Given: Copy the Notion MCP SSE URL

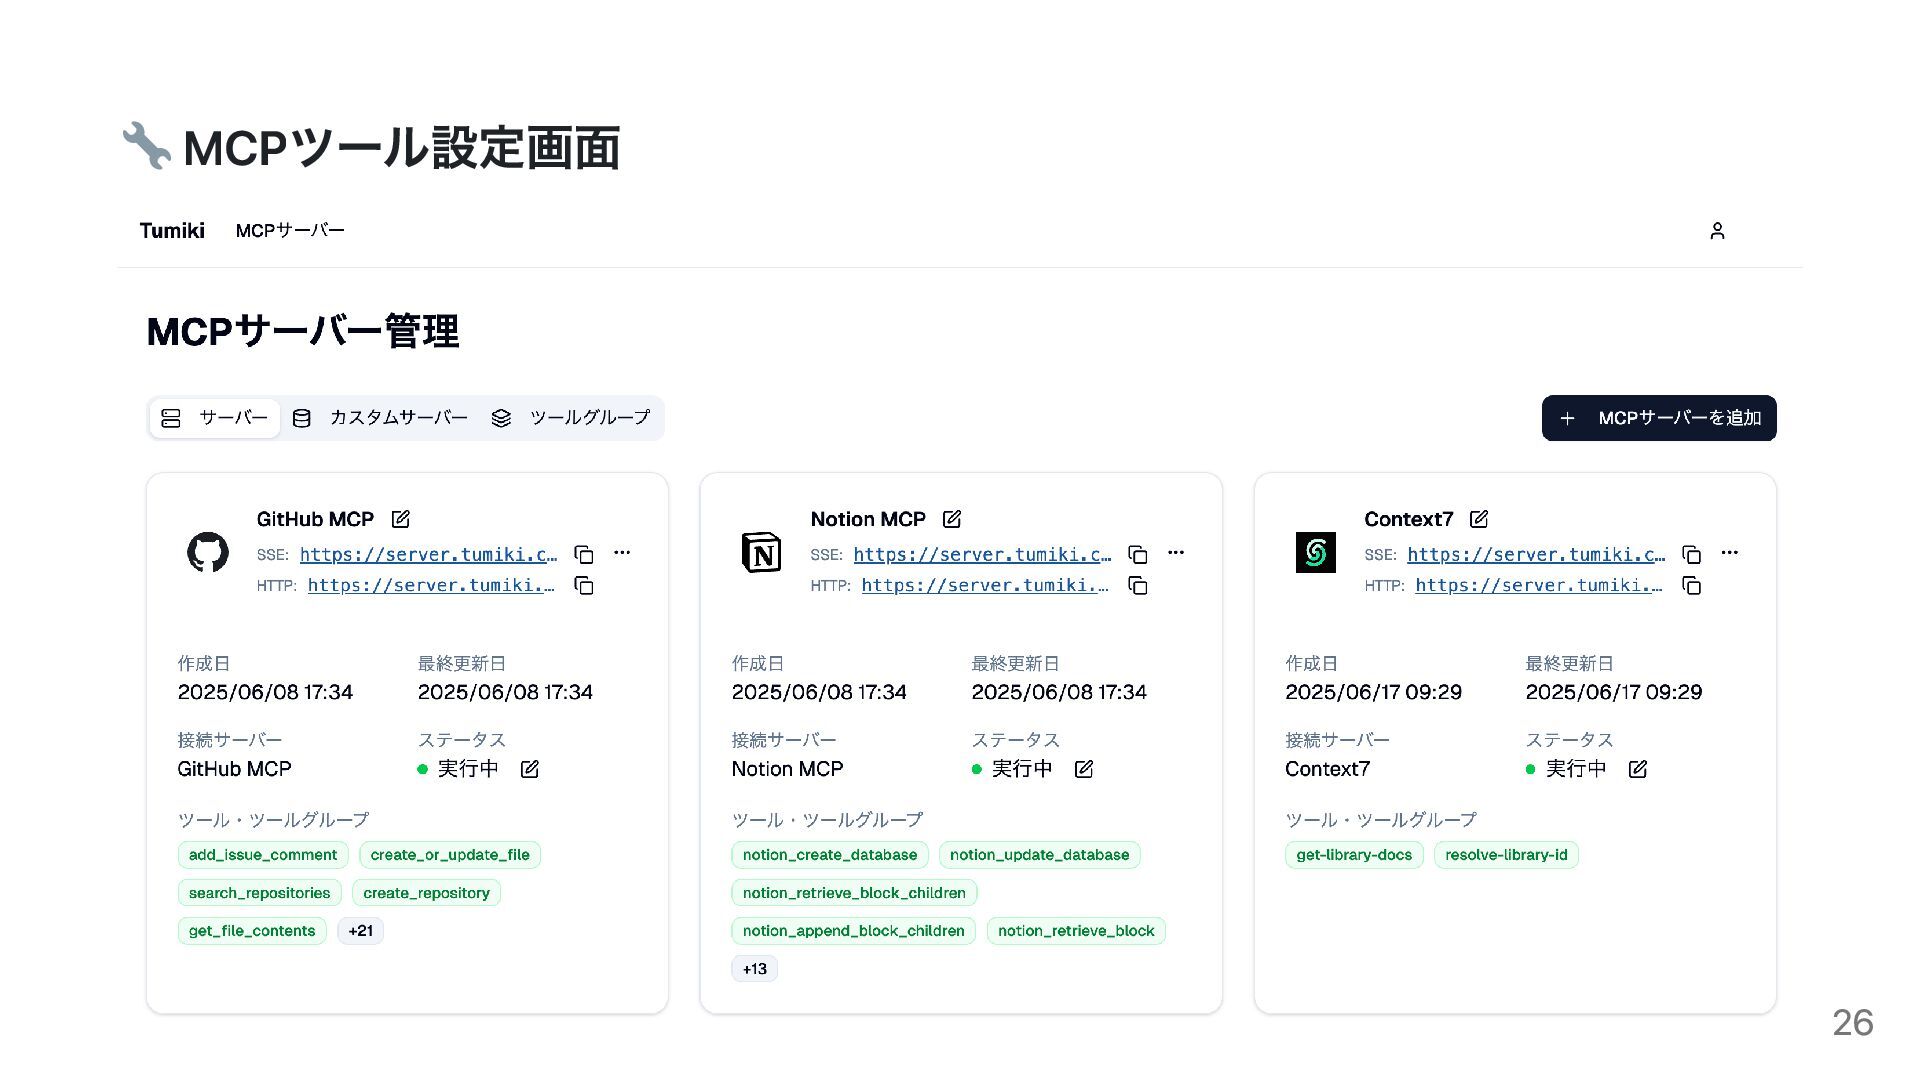Looking at the screenshot, I should [x=1138, y=554].
